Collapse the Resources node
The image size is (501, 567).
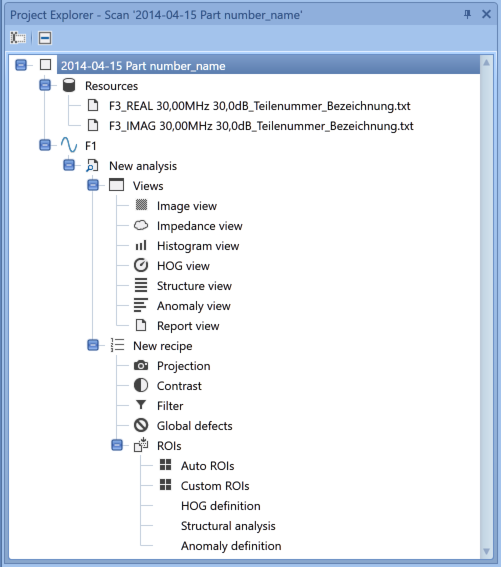[x=45, y=85]
